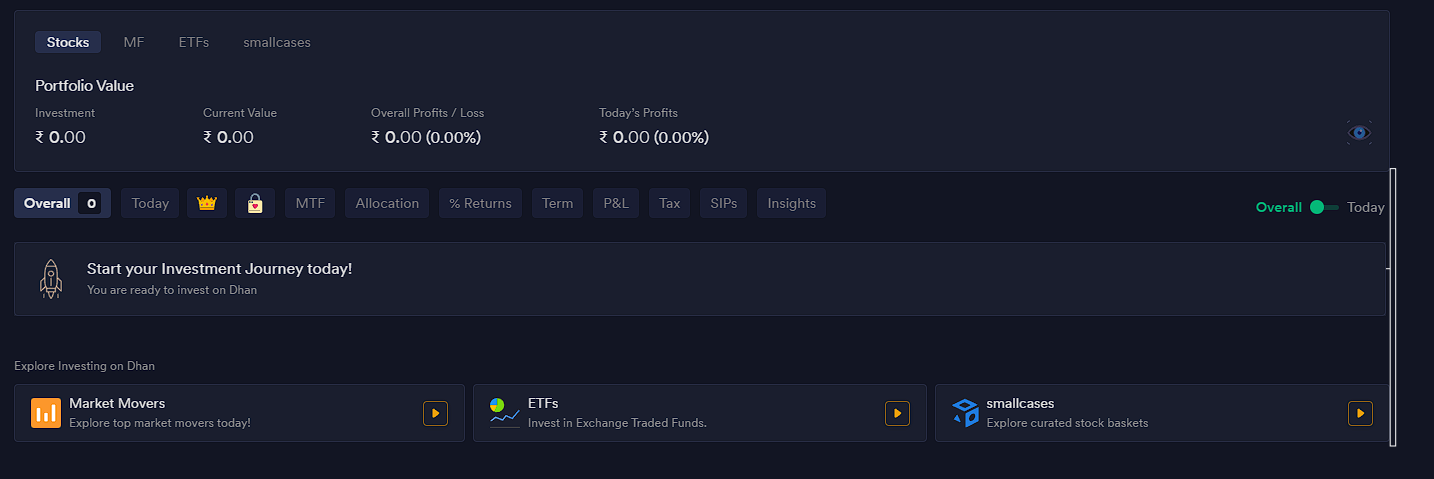1434x479 pixels.
Task: Open ETFs with the play arrow button
Action: 897,413
